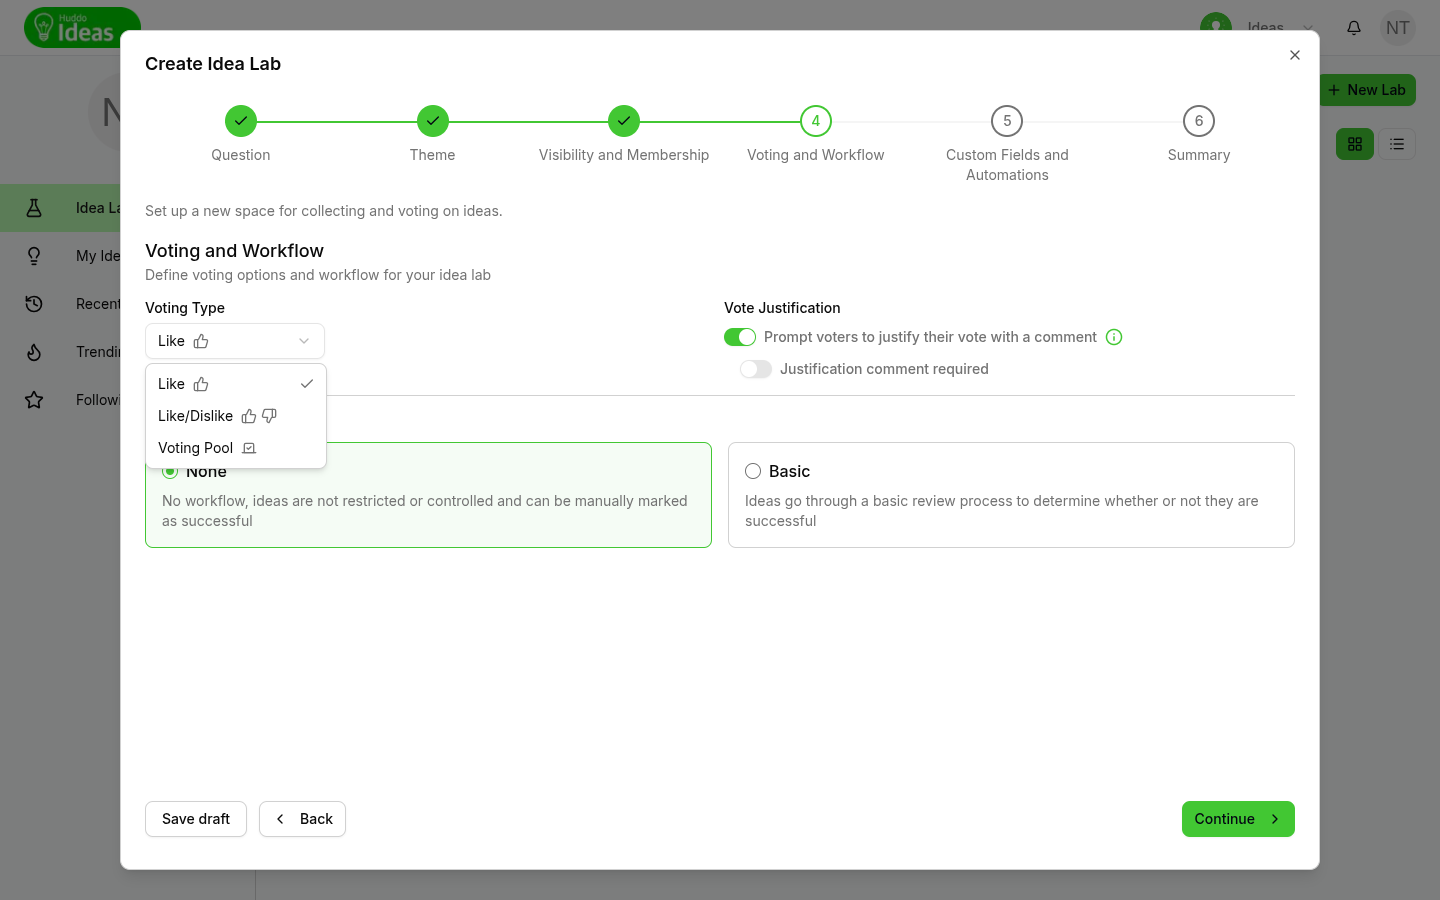The width and height of the screenshot is (1440, 900).
Task: Click the New Lab button
Action: pyautogui.click(x=1367, y=90)
